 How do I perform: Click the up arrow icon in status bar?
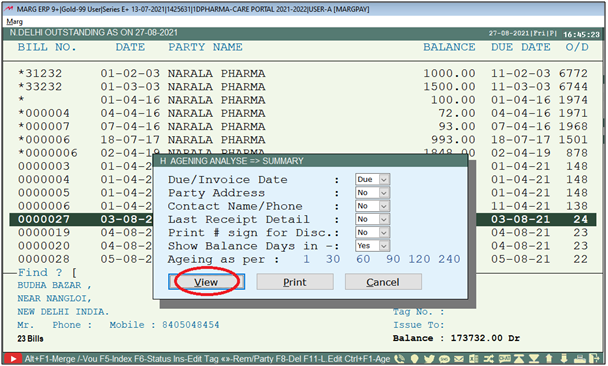click(549, 359)
